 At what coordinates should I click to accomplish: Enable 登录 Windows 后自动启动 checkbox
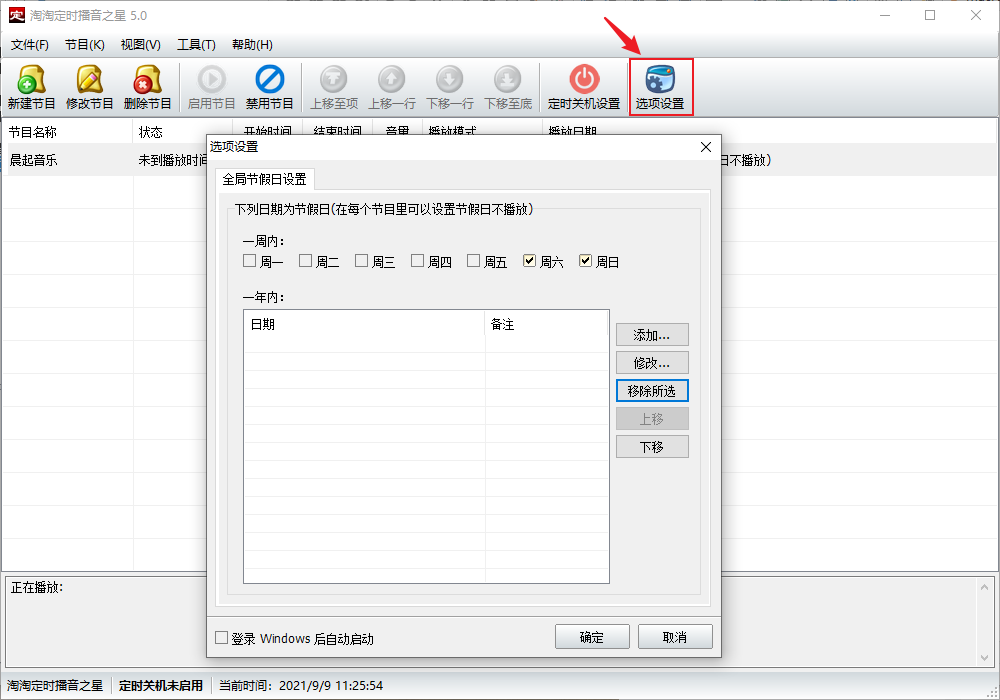221,638
